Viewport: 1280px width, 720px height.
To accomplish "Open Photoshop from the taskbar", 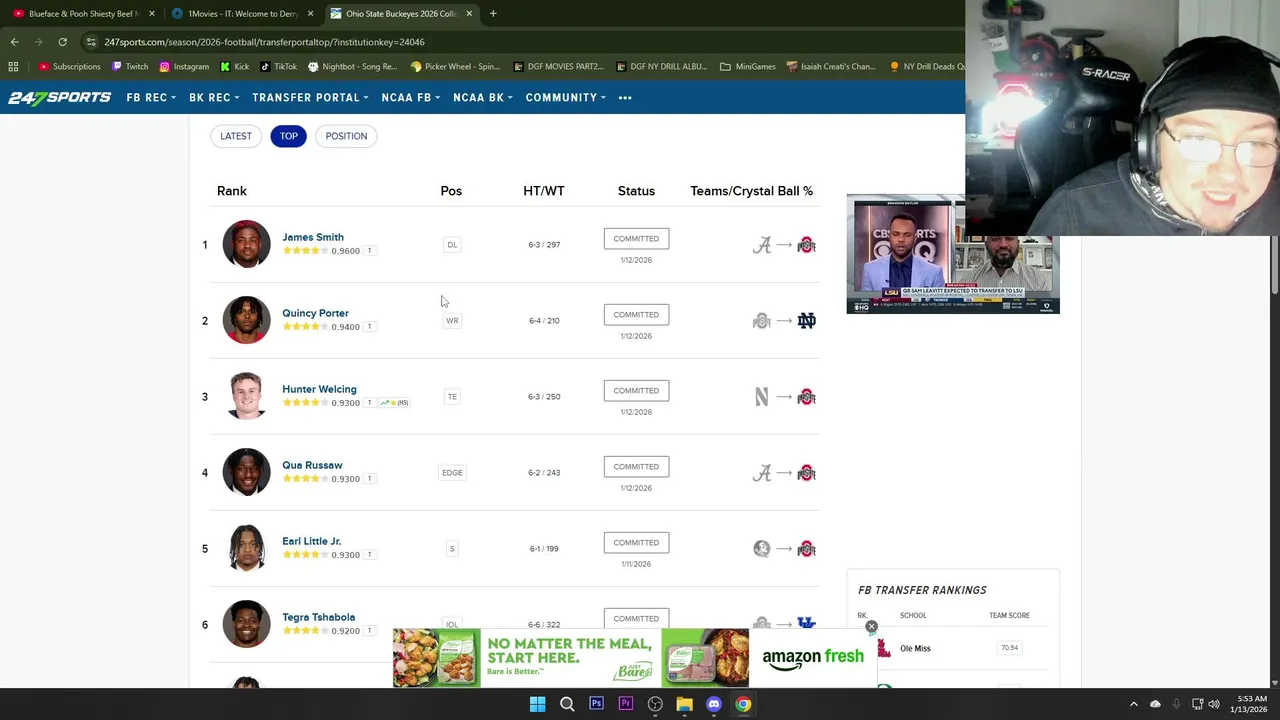I will click(596, 704).
